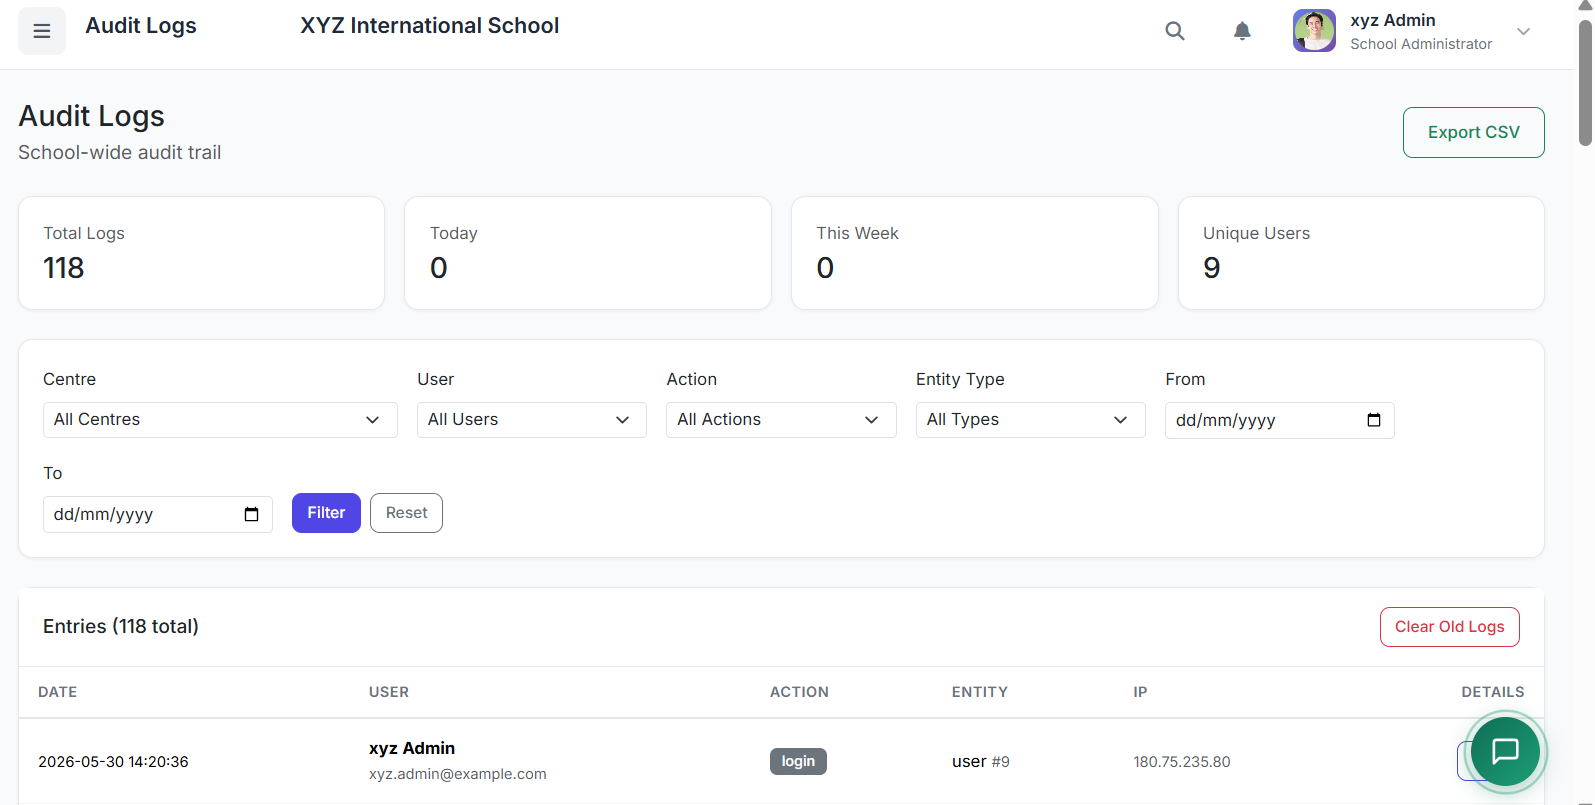The image size is (1595, 805).
Task: Apply filters with the Filter button
Action: click(326, 513)
